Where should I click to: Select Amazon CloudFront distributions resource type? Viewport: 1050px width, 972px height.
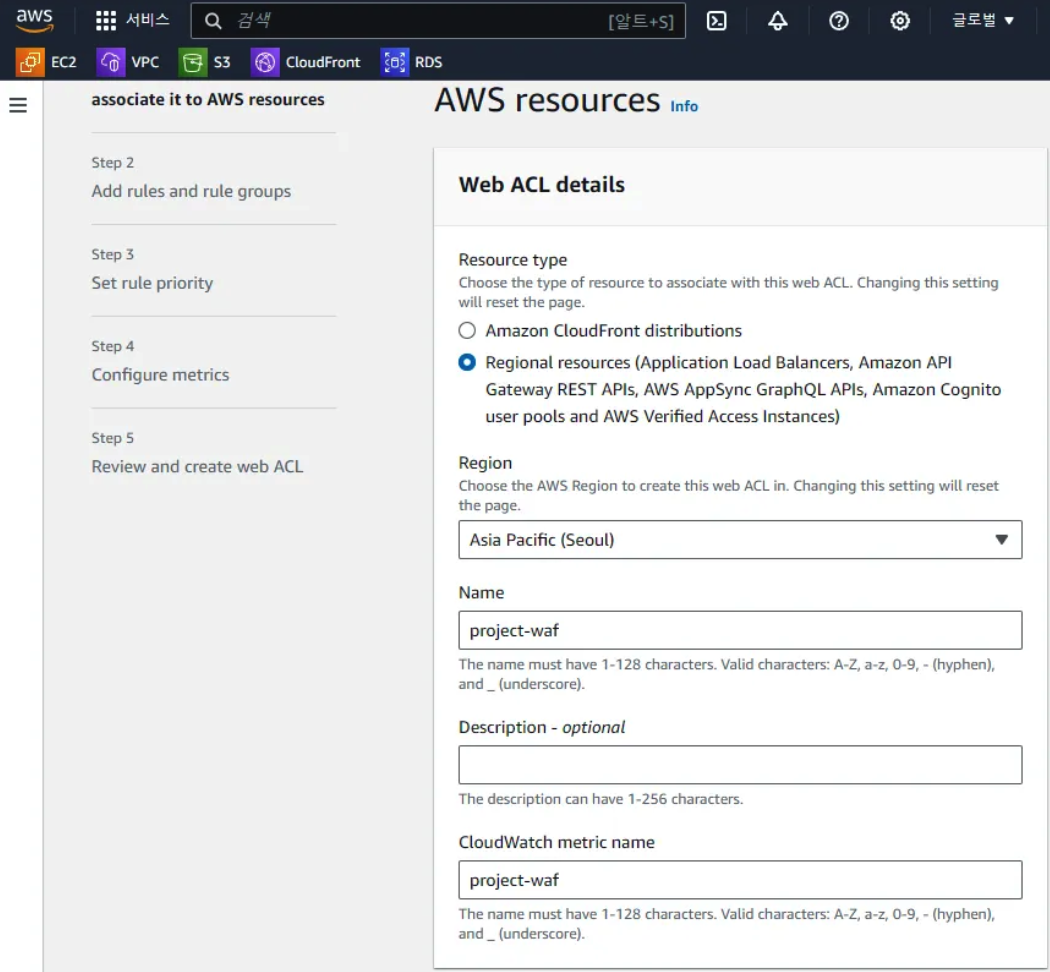coord(466,330)
